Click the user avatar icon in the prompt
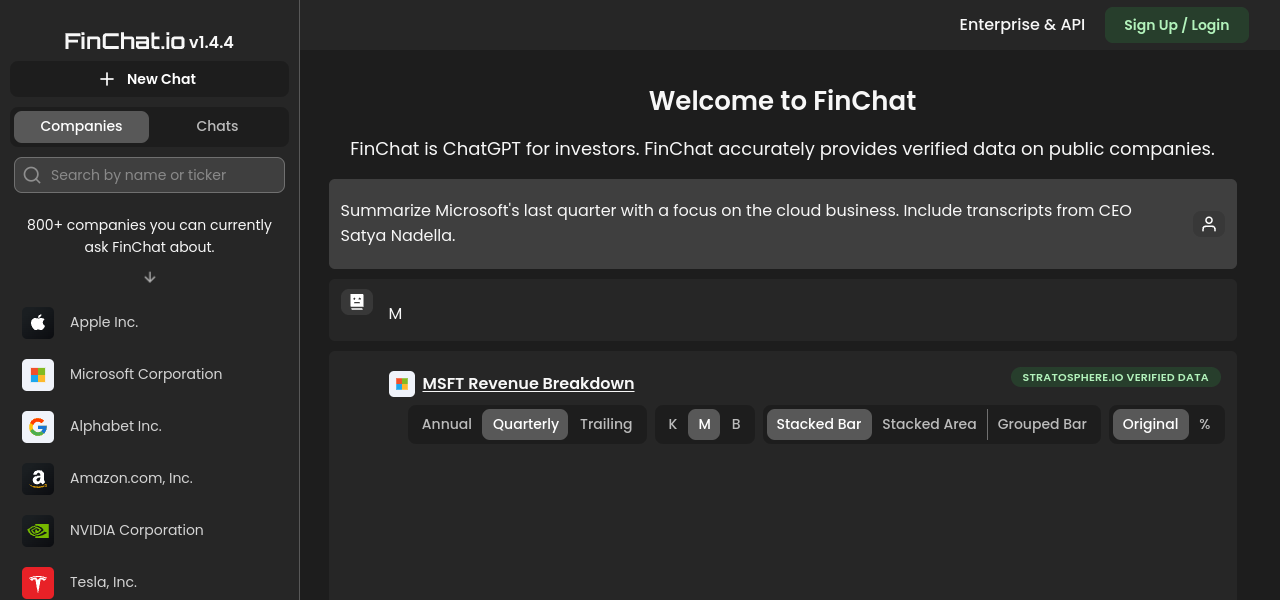Screen dimensions: 1280x600 coord(1208,224)
